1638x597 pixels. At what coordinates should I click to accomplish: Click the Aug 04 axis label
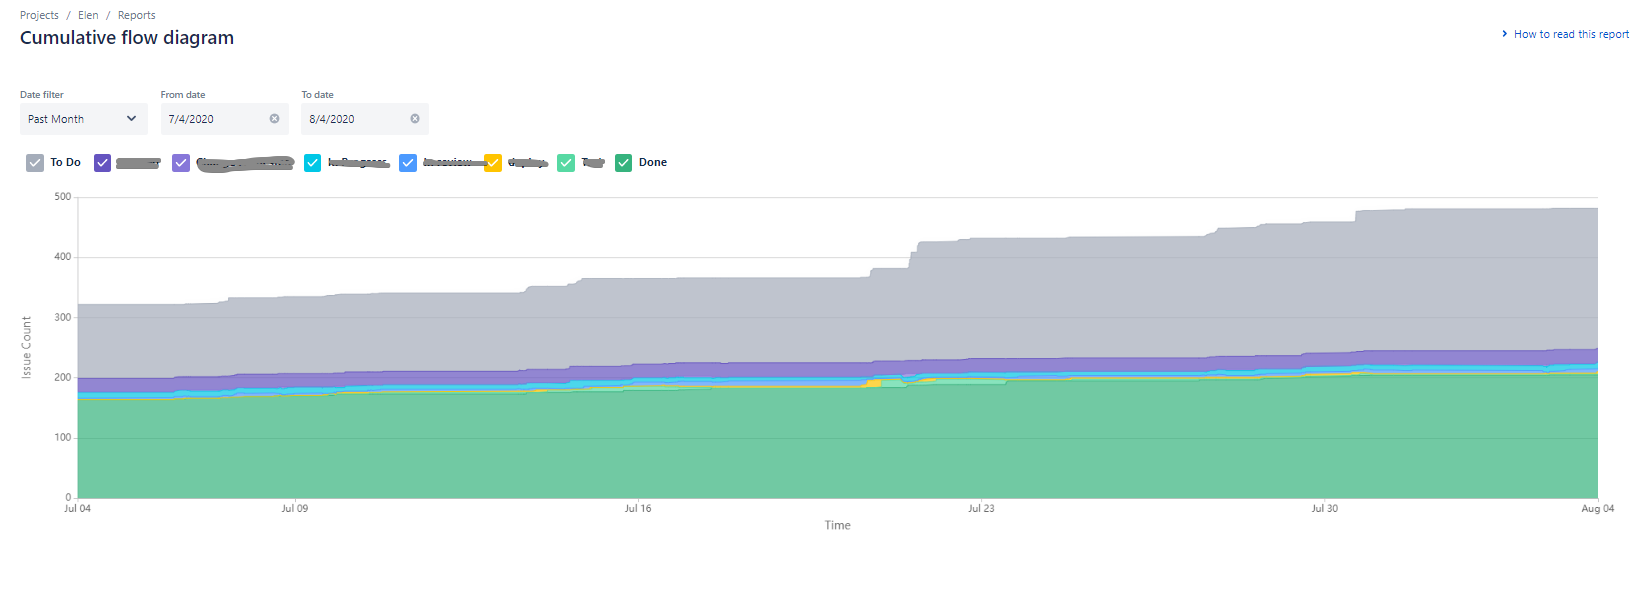[1597, 509]
